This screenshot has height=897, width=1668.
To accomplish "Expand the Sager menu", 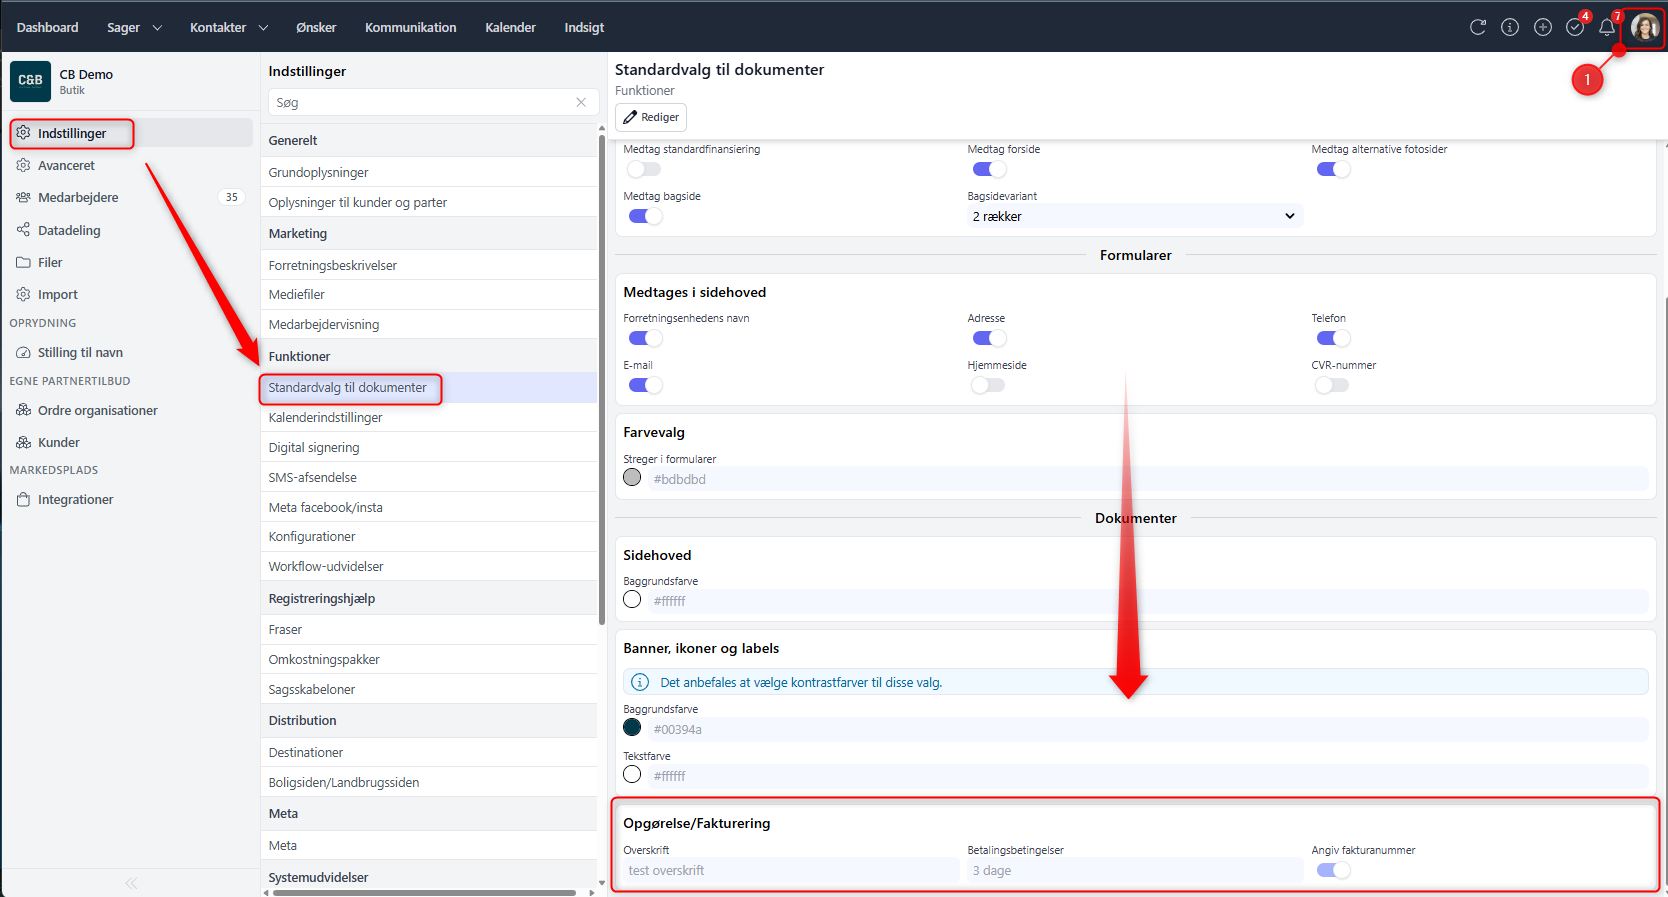I will [x=134, y=27].
